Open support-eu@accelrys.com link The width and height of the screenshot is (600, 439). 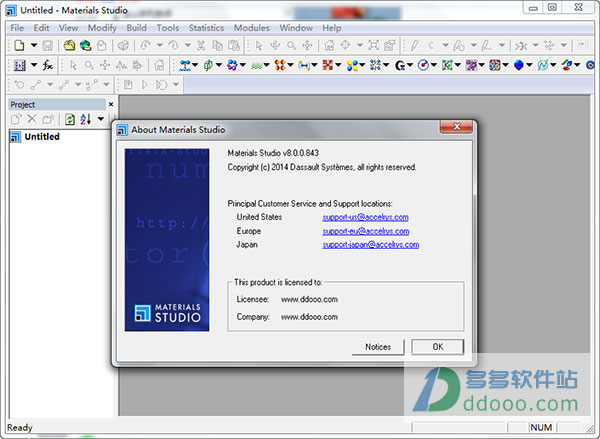pos(366,231)
